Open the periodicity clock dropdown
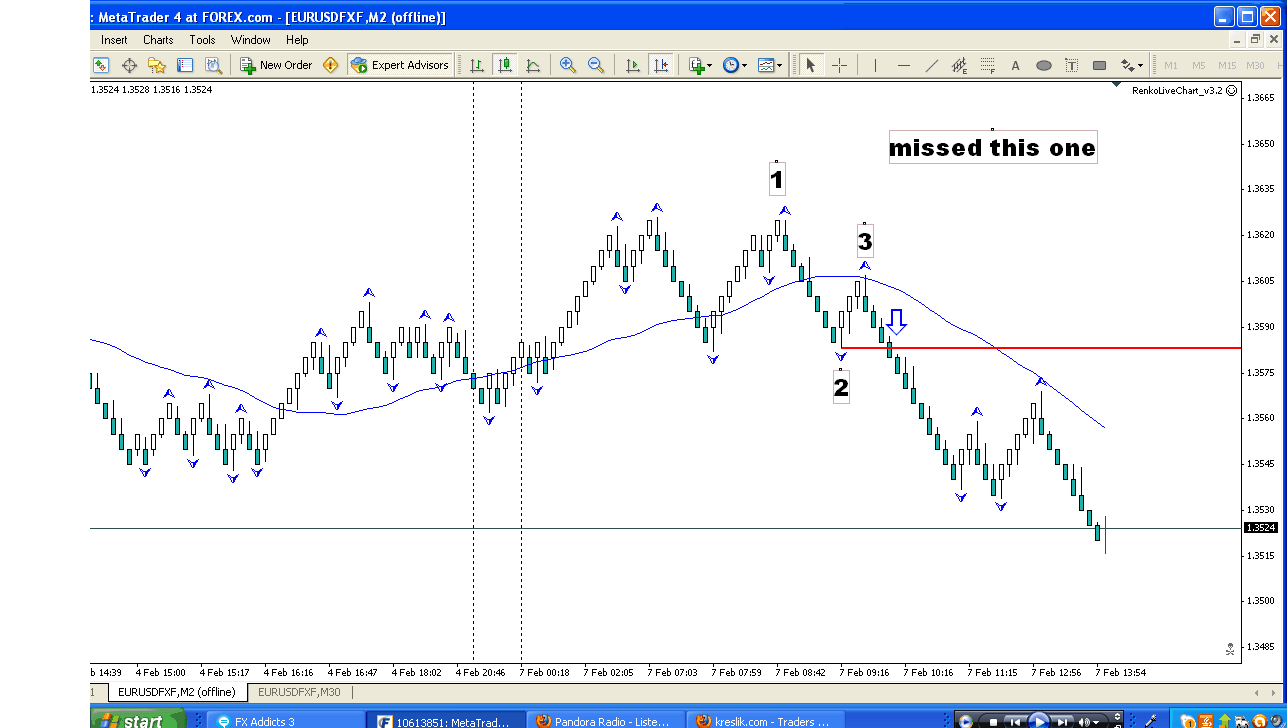Screen dimensions: 1287x728 (735, 65)
